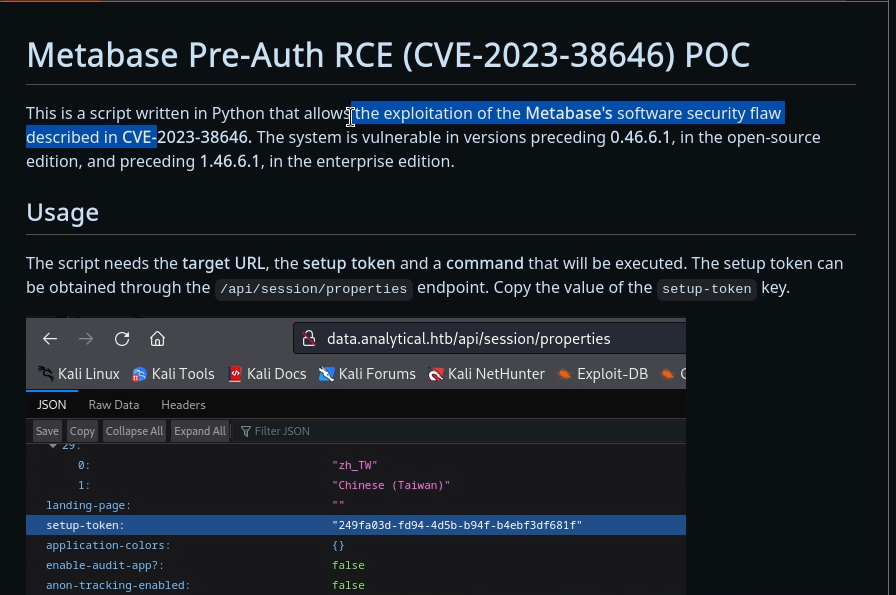Viewport: 896px width, 595px height.
Task: Click the setup-token inline code in Usage paragraph
Action: click(707, 289)
